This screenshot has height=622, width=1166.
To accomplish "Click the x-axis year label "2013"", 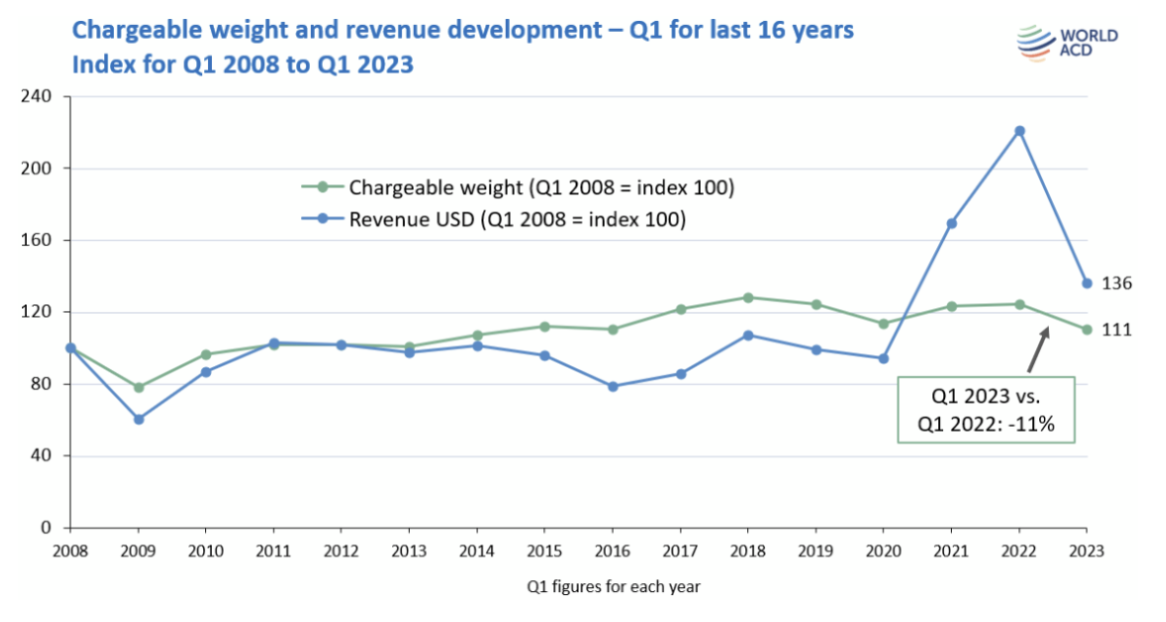I will 409,551.
